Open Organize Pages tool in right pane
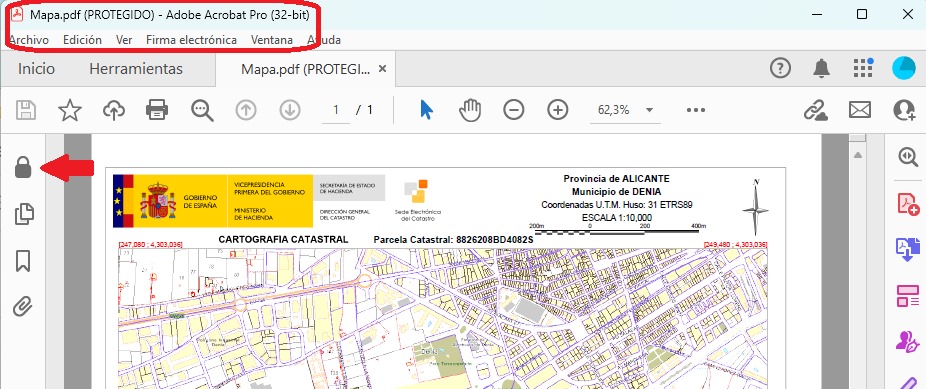Screen dimensions: 926x389 (x=908, y=295)
